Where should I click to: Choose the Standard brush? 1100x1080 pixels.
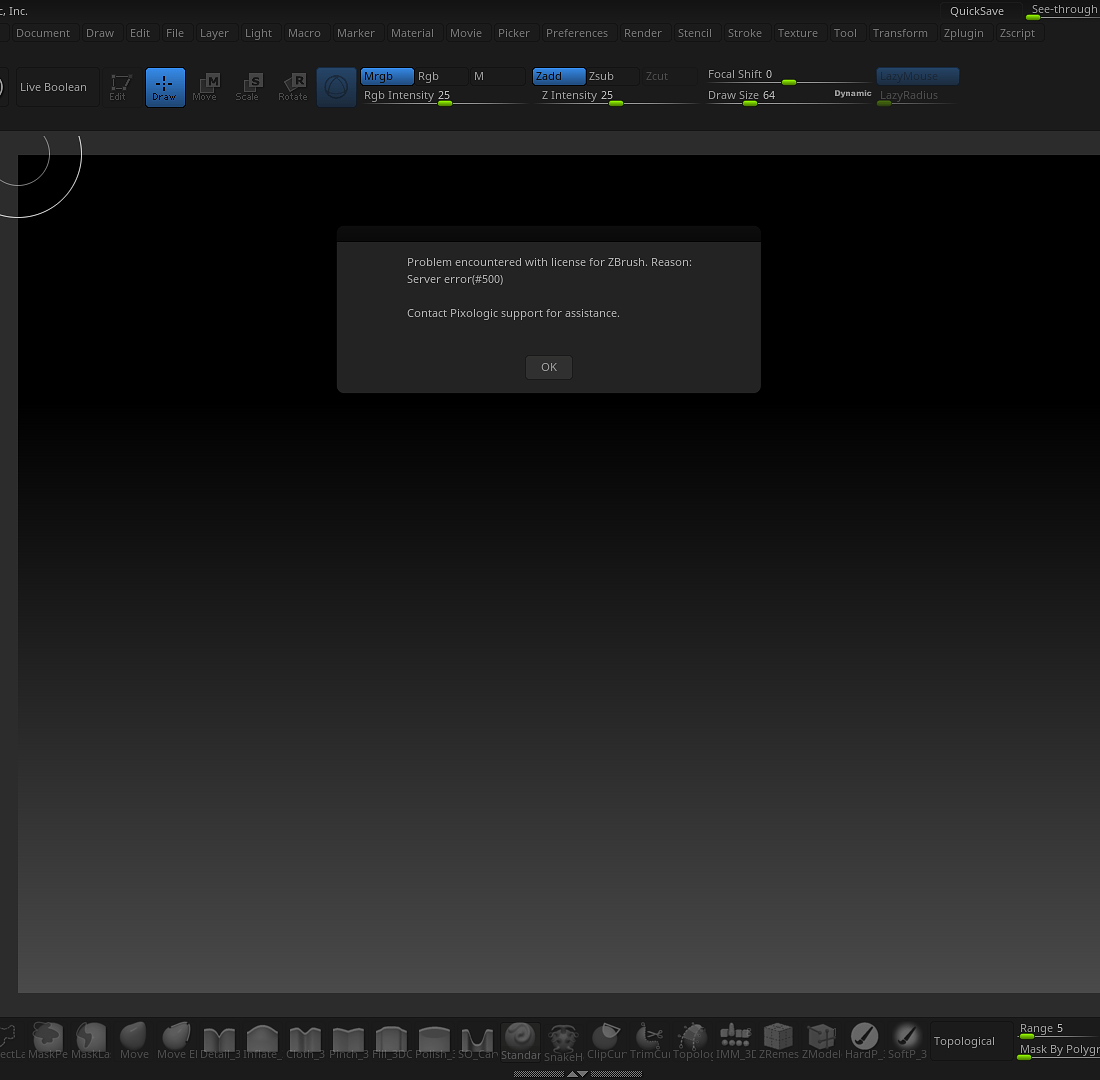[521, 1041]
